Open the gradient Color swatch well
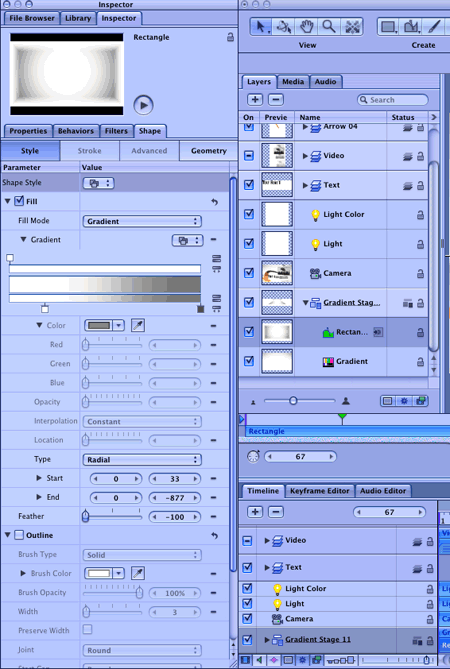Viewport: 450px width, 669px height. [99, 326]
